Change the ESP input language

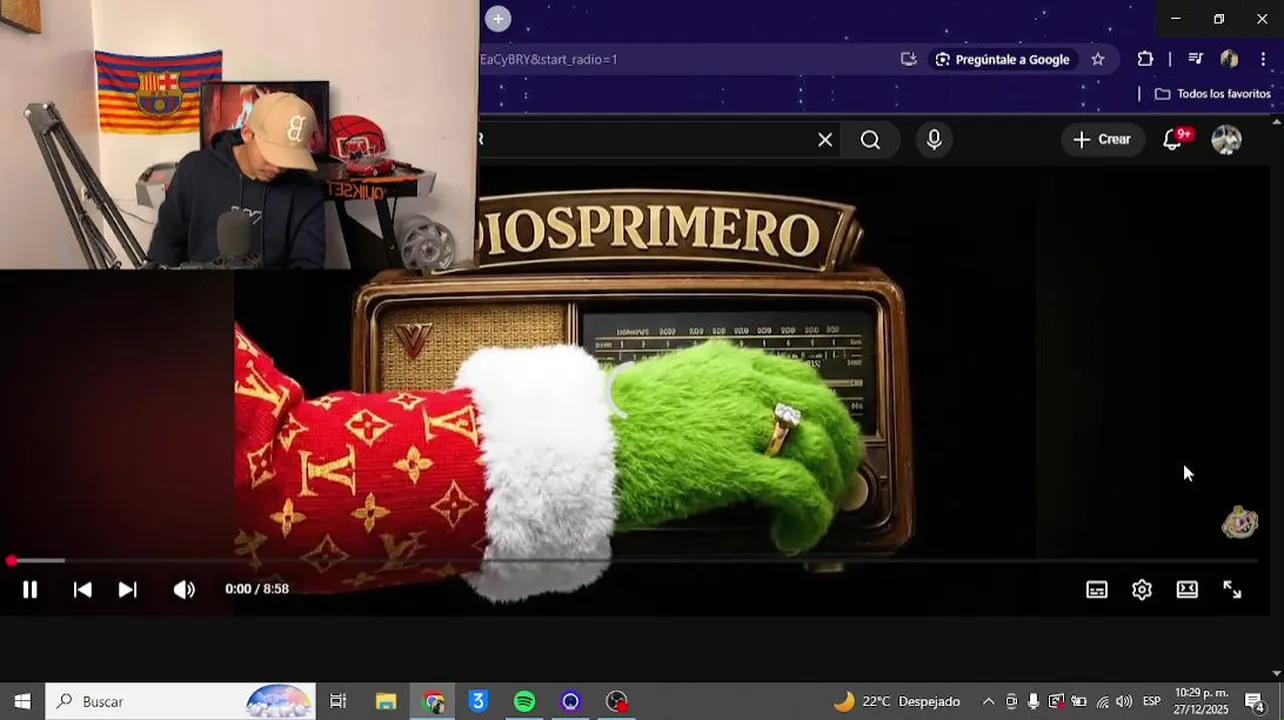point(1151,701)
